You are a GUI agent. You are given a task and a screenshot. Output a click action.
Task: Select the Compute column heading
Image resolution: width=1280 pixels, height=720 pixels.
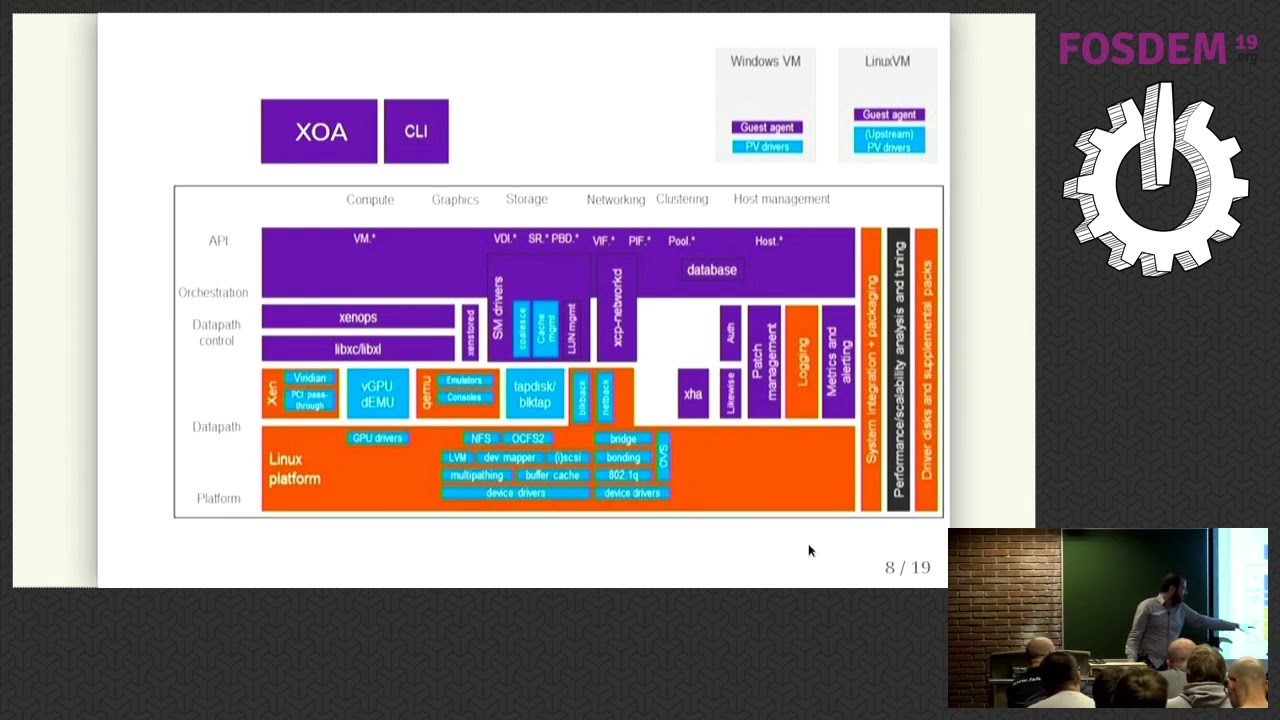pyautogui.click(x=370, y=200)
